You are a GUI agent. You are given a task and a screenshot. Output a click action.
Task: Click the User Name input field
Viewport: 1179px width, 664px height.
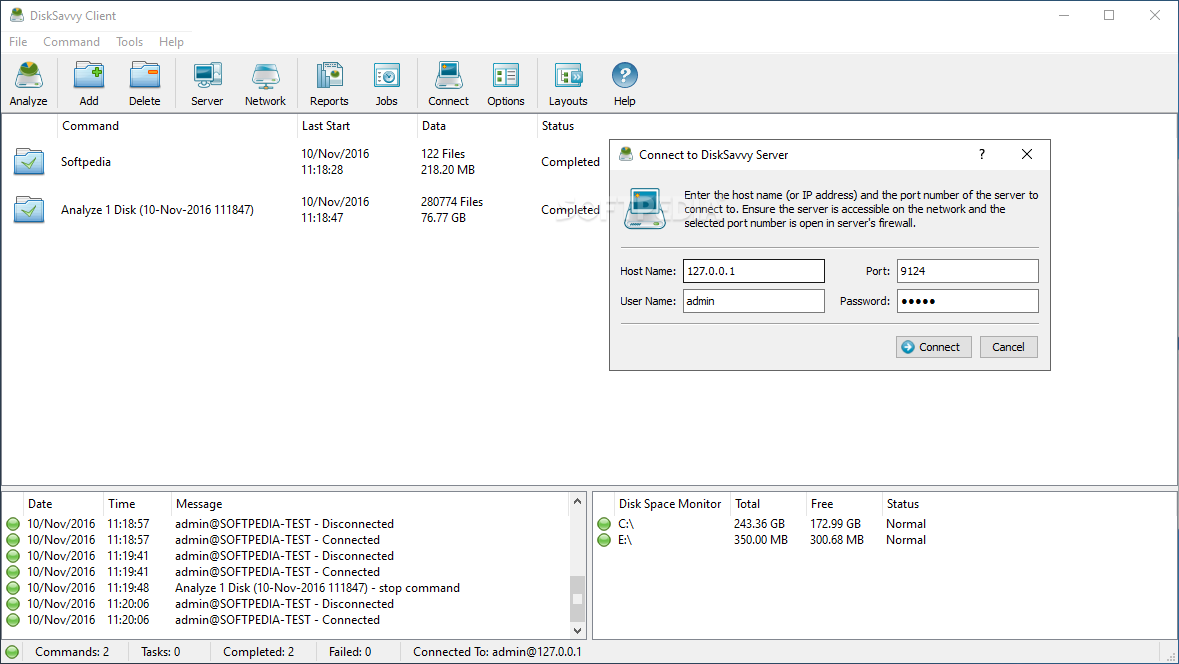click(753, 301)
